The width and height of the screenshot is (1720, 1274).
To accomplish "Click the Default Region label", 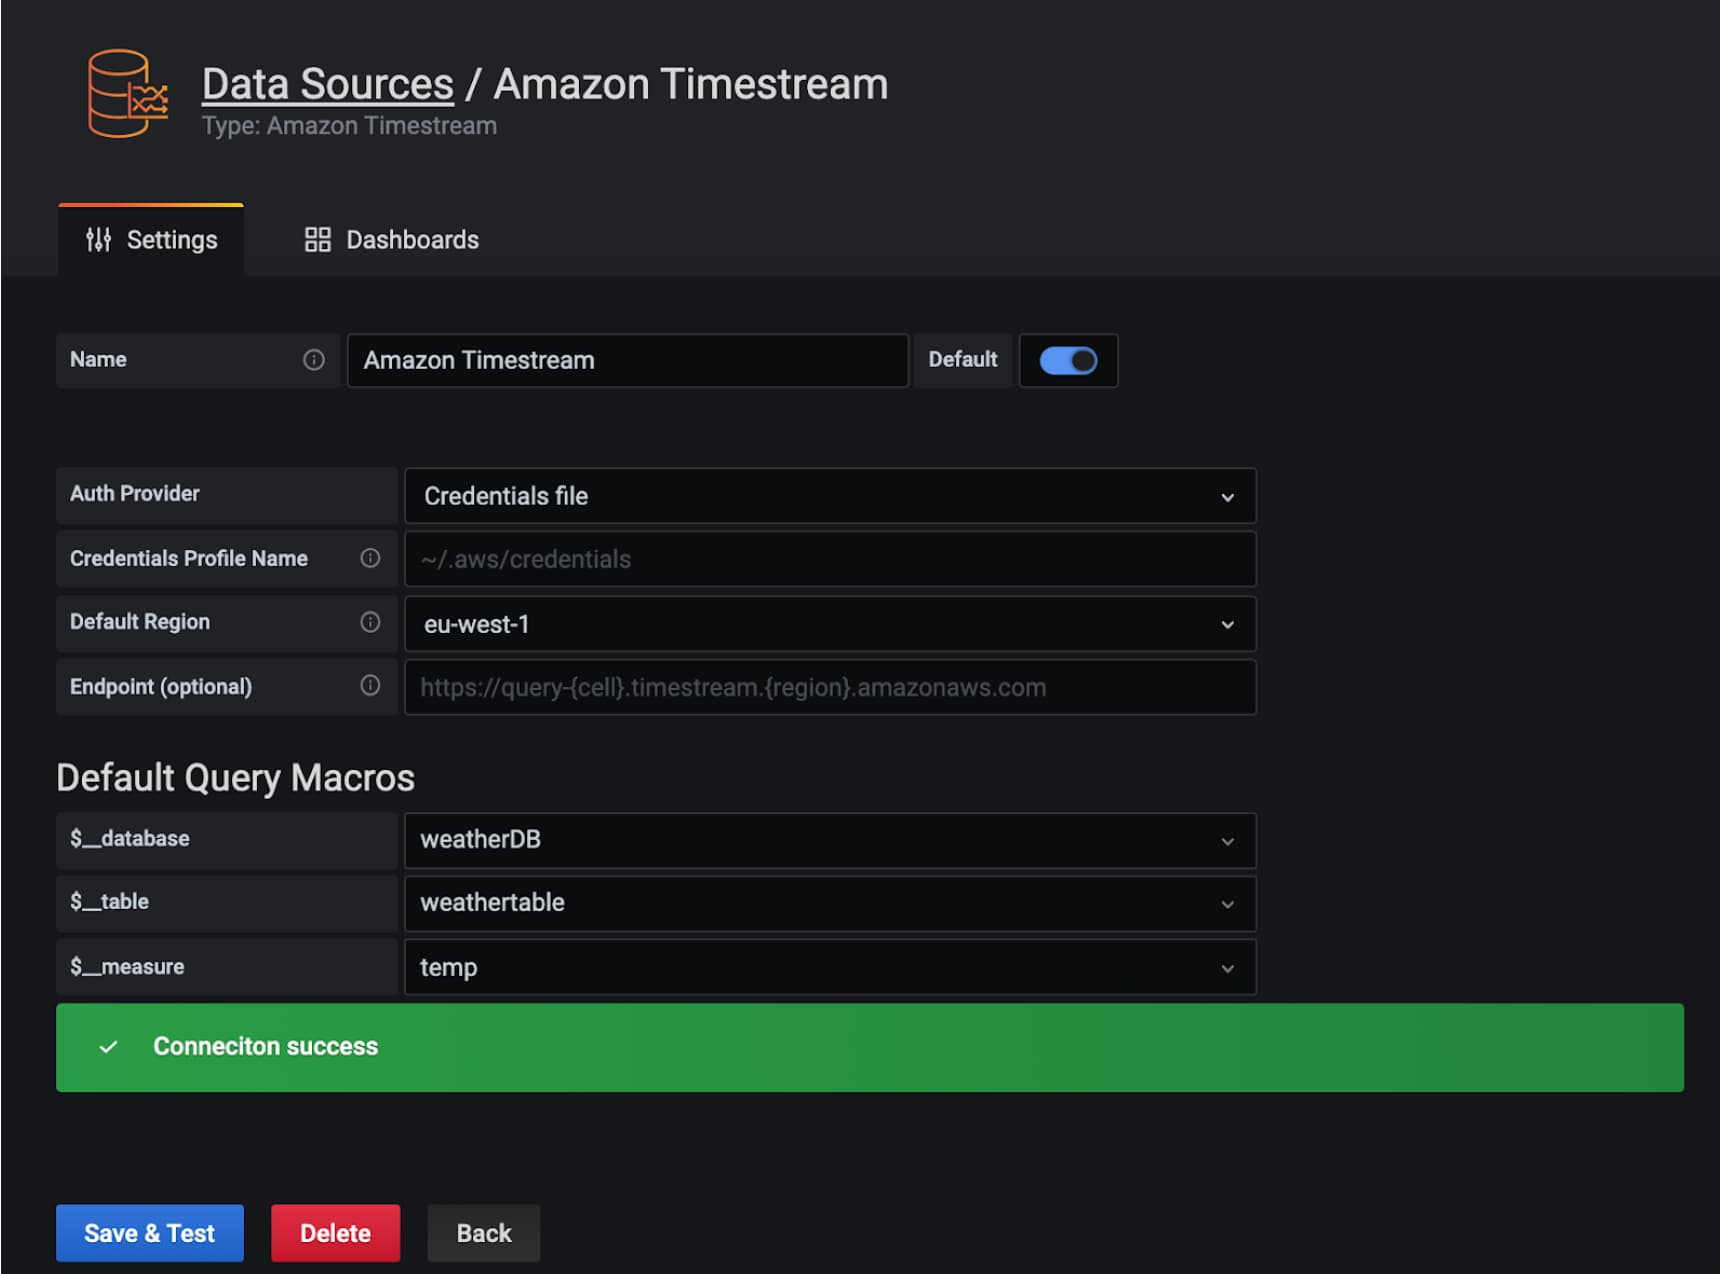I will pos(140,621).
